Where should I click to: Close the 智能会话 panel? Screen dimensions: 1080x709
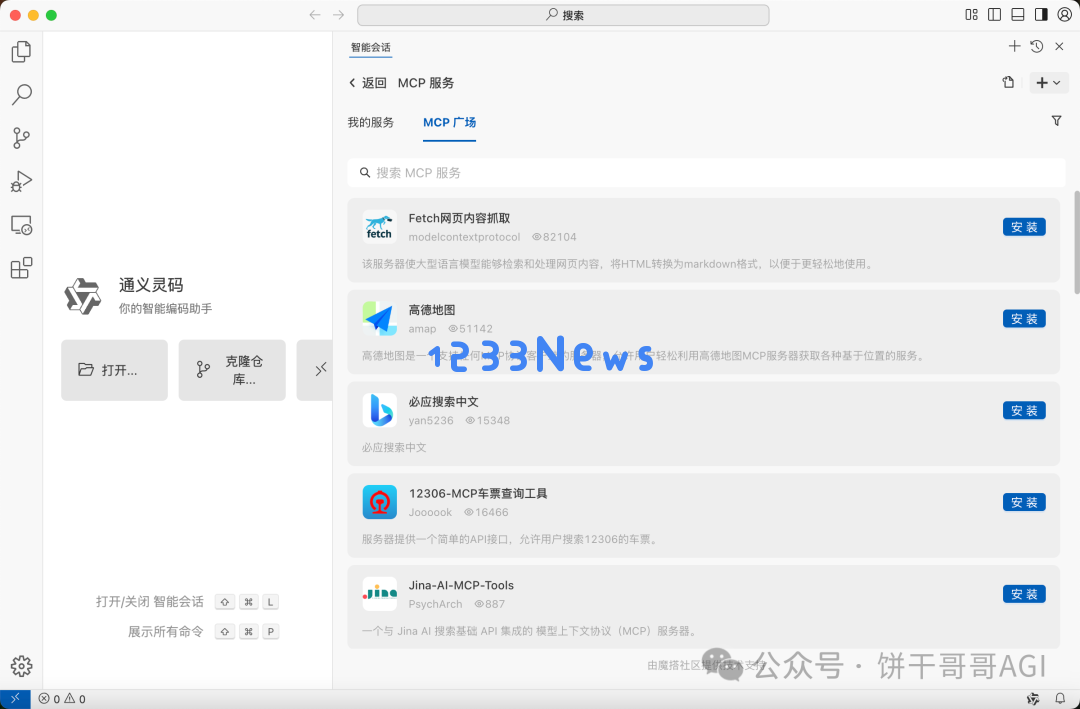pos(1059,46)
